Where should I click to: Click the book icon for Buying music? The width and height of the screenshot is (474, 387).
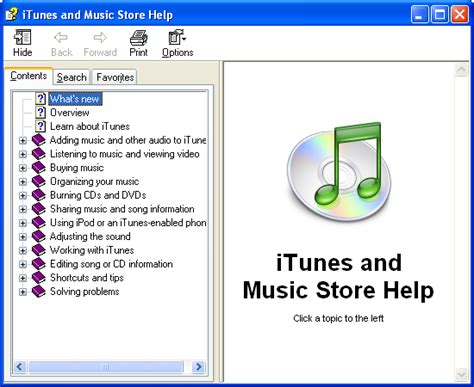39,167
